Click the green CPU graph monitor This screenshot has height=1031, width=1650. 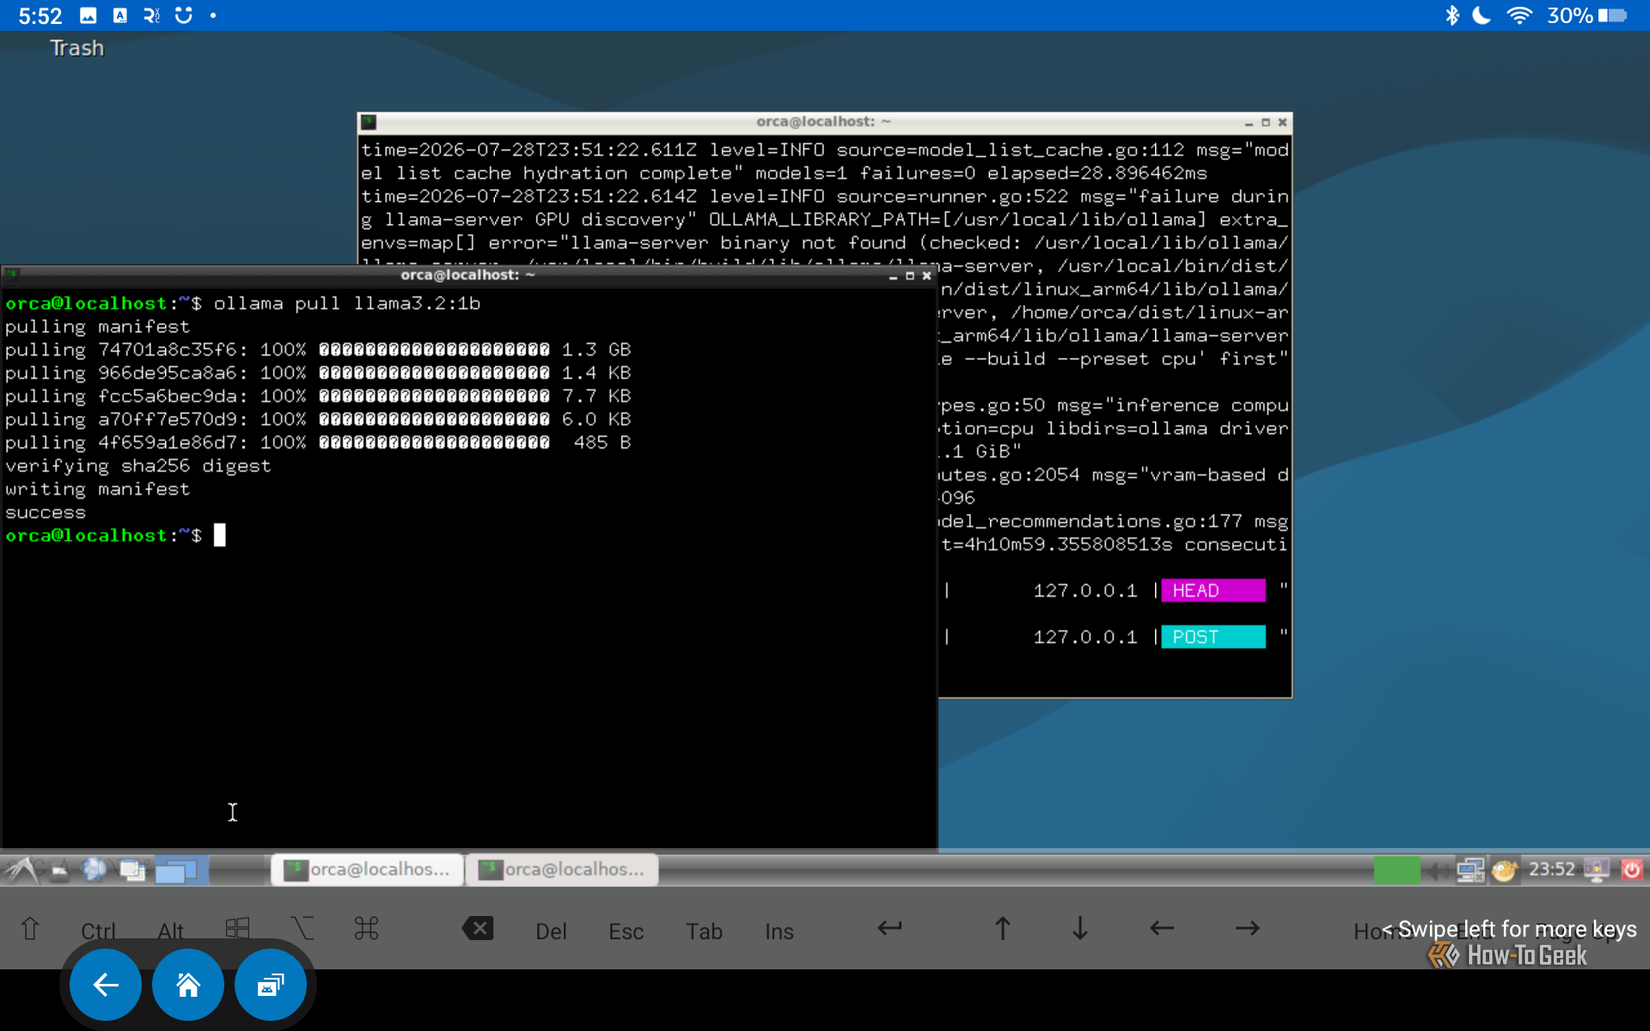(x=1396, y=869)
